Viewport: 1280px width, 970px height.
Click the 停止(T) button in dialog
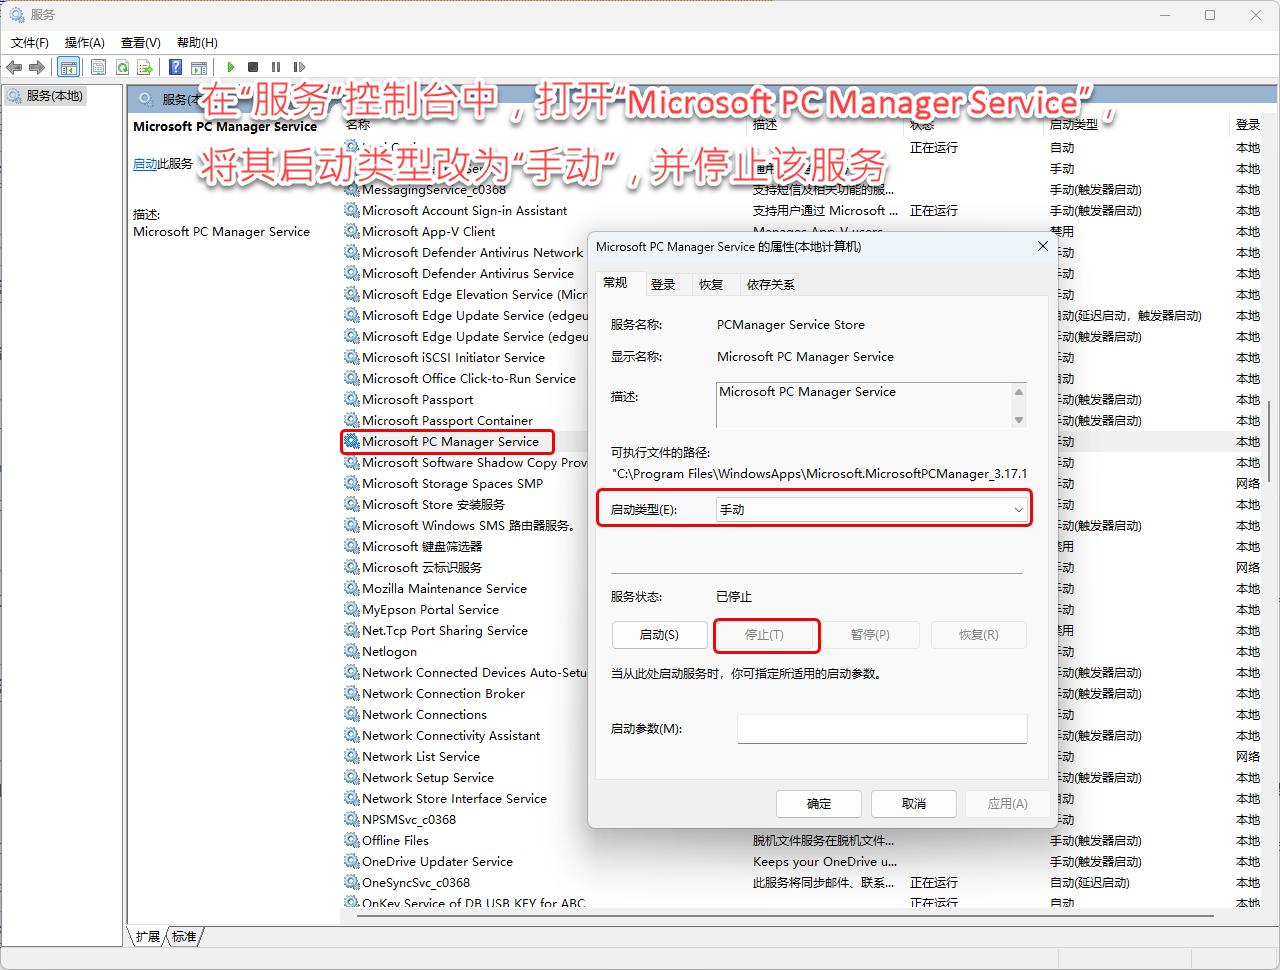[764, 635]
